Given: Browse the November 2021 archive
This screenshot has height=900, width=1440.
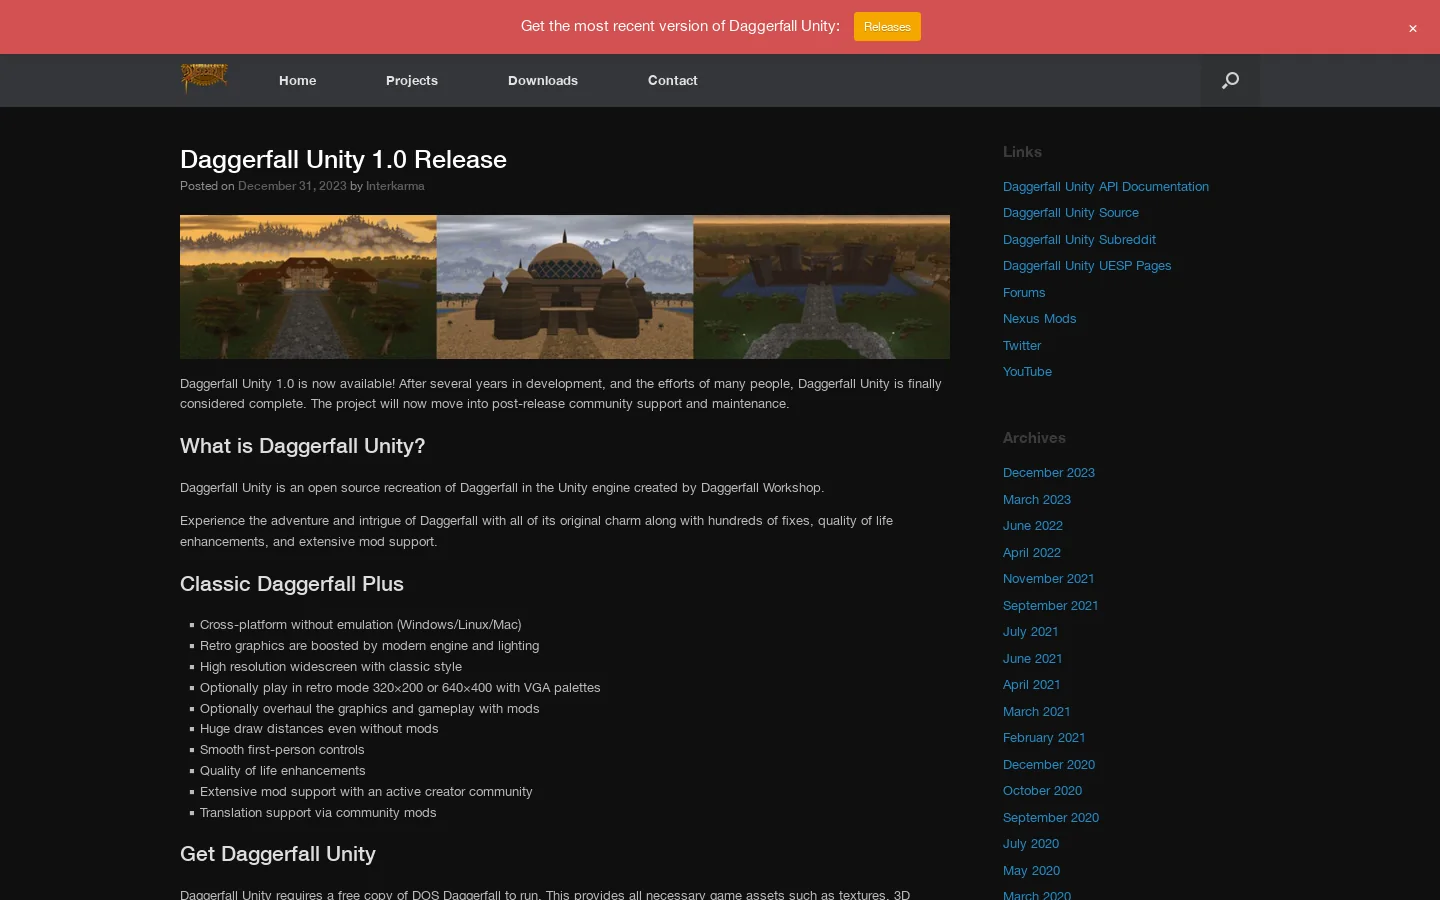Looking at the screenshot, I should [1049, 579].
